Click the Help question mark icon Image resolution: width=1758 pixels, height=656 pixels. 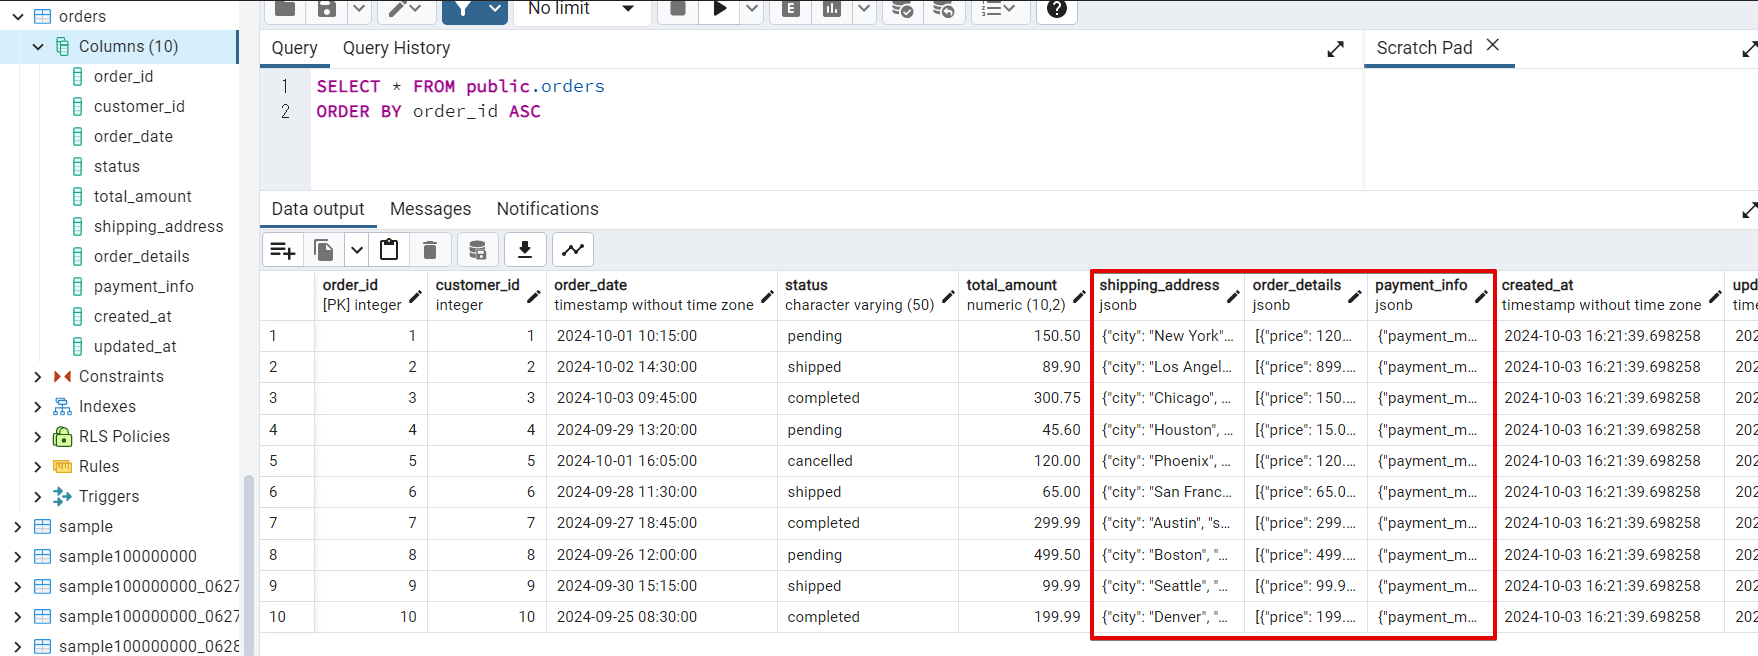pyautogui.click(x=1057, y=8)
